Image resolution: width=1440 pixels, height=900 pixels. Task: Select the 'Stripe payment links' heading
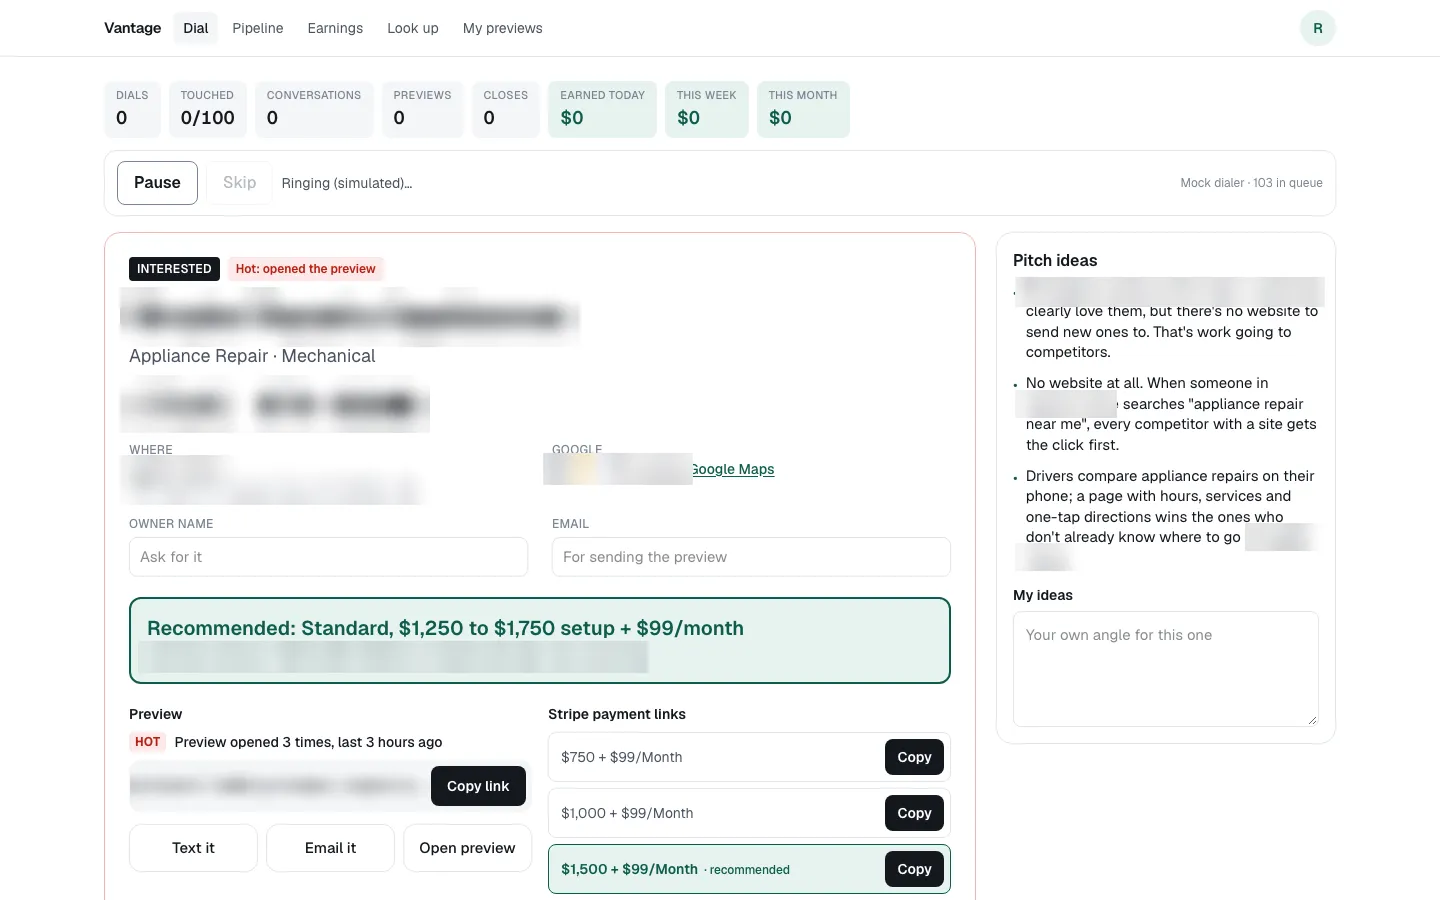tap(617, 714)
